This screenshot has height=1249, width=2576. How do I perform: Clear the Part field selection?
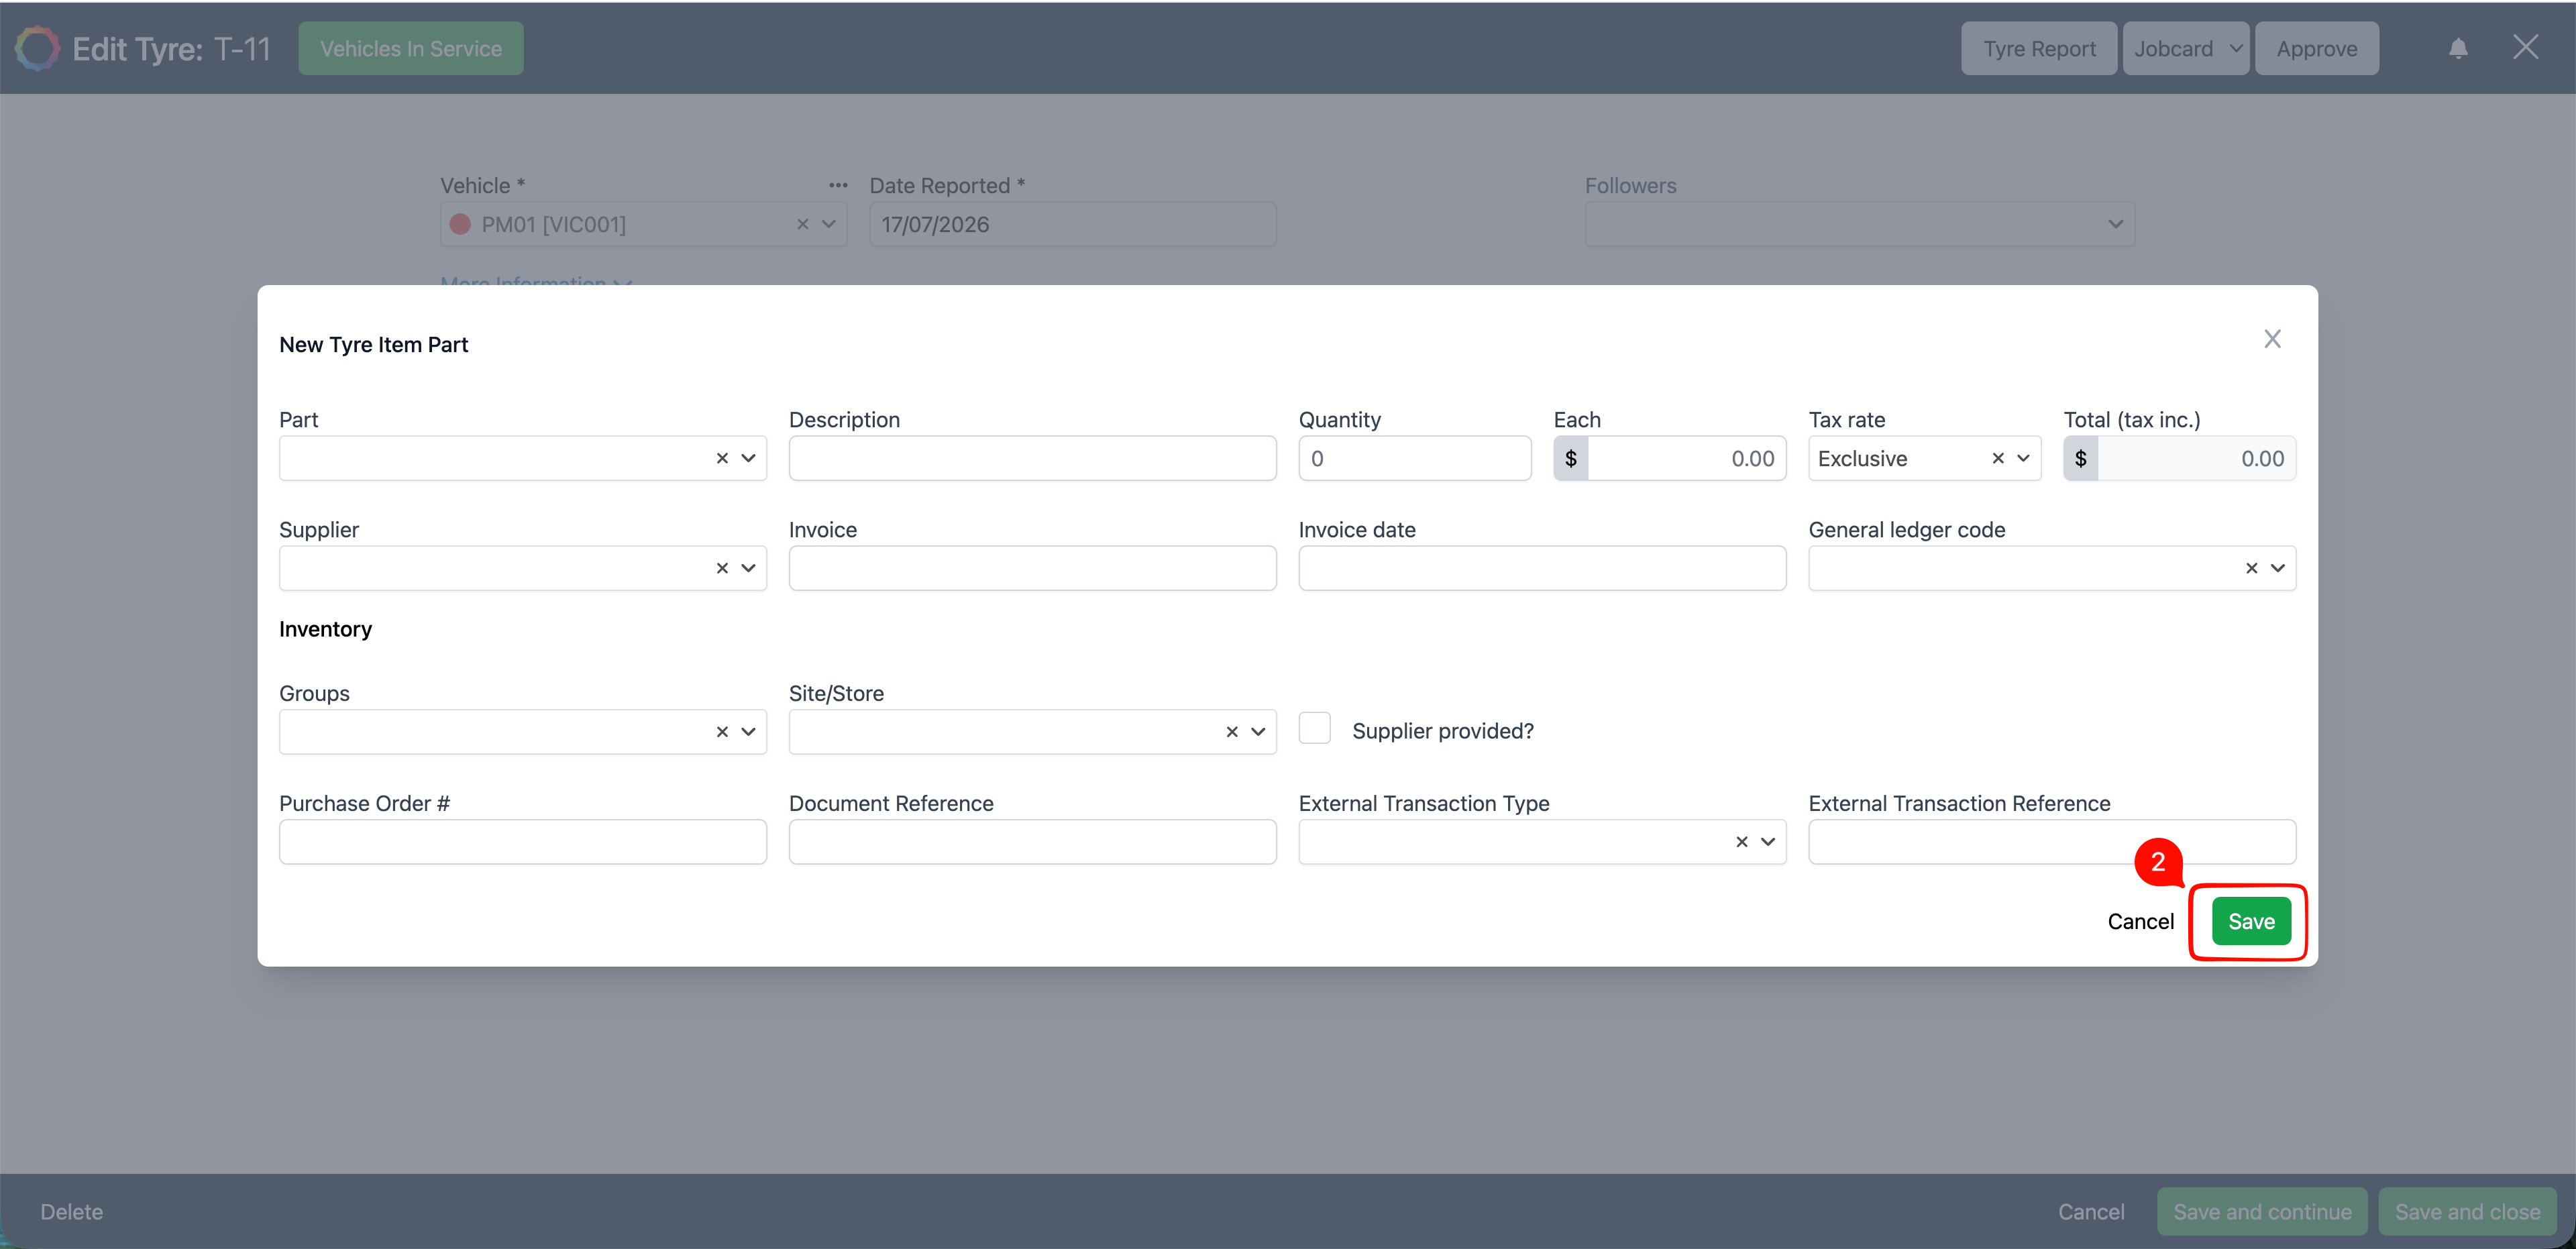coord(722,458)
